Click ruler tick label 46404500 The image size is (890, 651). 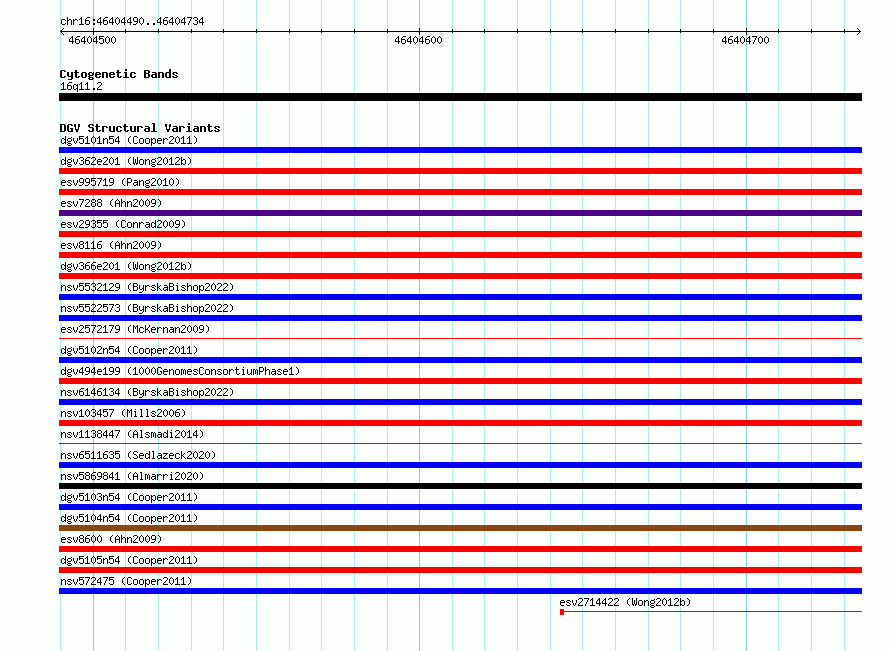(92, 40)
